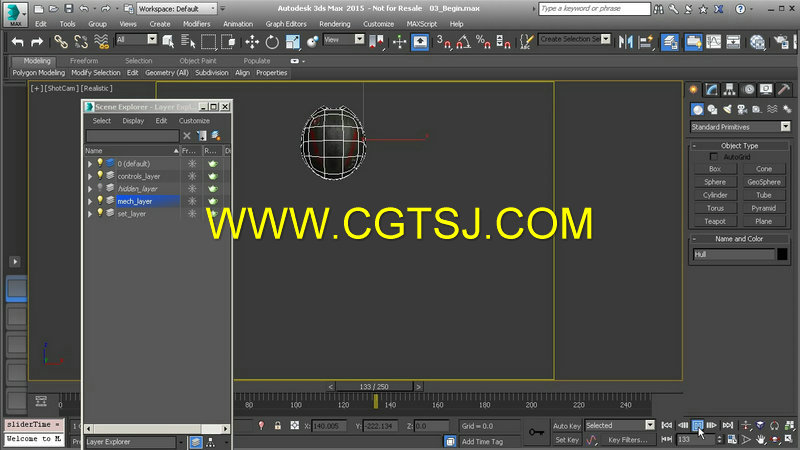The width and height of the screenshot is (800, 450).
Task: Click the Cylinder object type button
Action: point(715,195)
